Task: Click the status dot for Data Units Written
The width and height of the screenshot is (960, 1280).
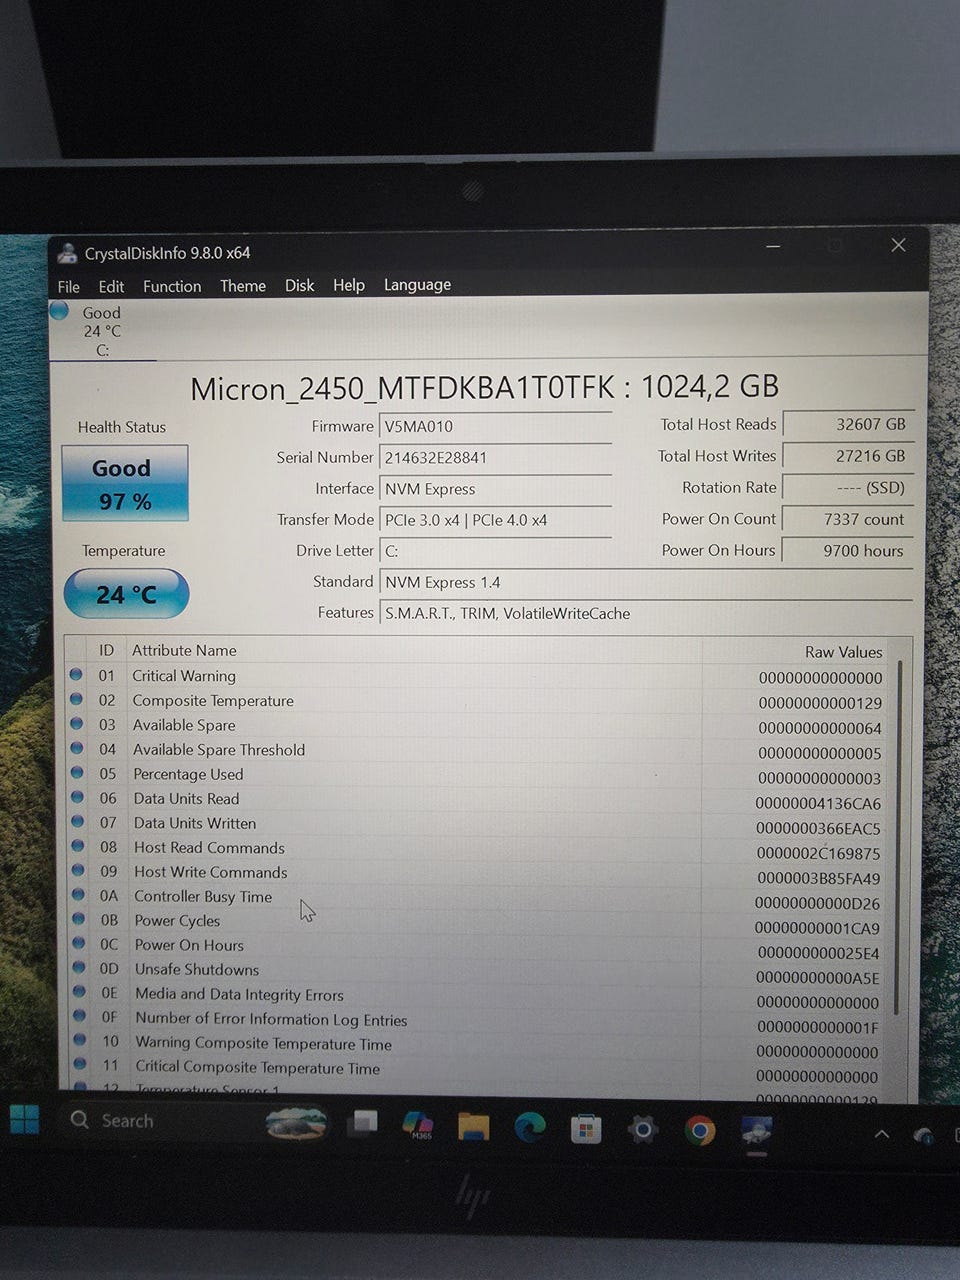Action: tap(77, 821)
